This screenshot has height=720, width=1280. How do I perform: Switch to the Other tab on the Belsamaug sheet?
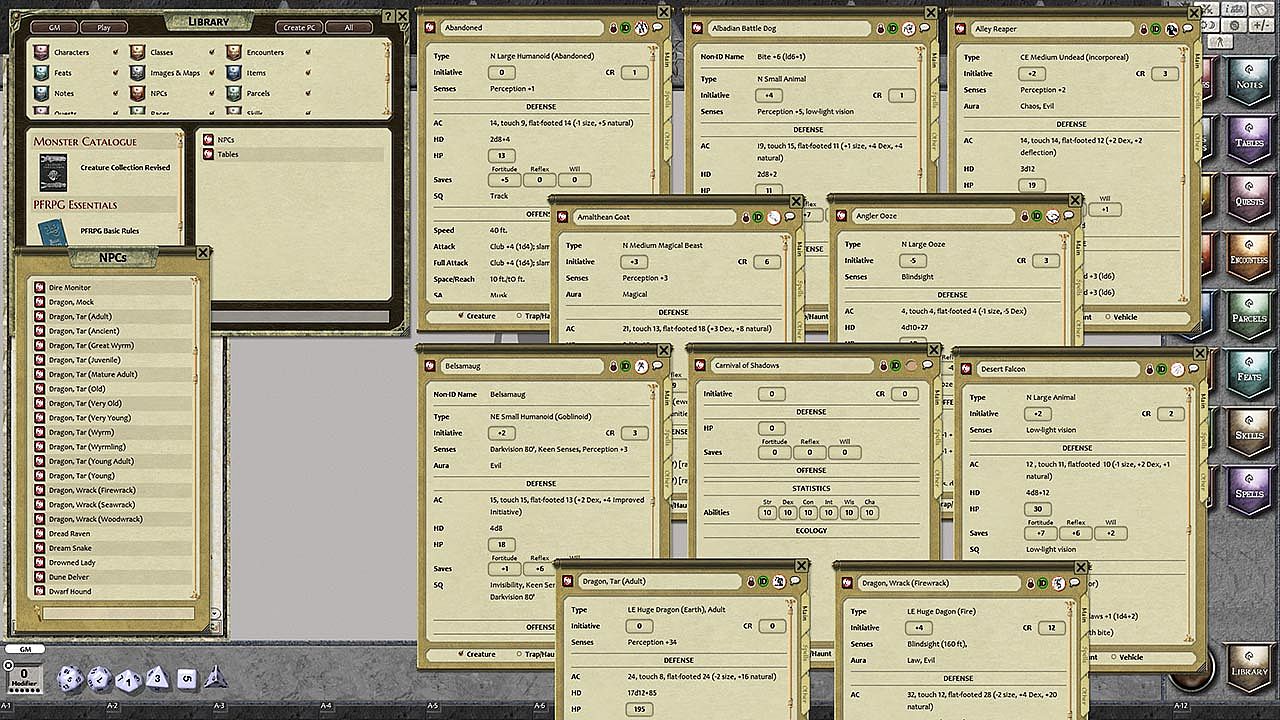click(666, 478)
